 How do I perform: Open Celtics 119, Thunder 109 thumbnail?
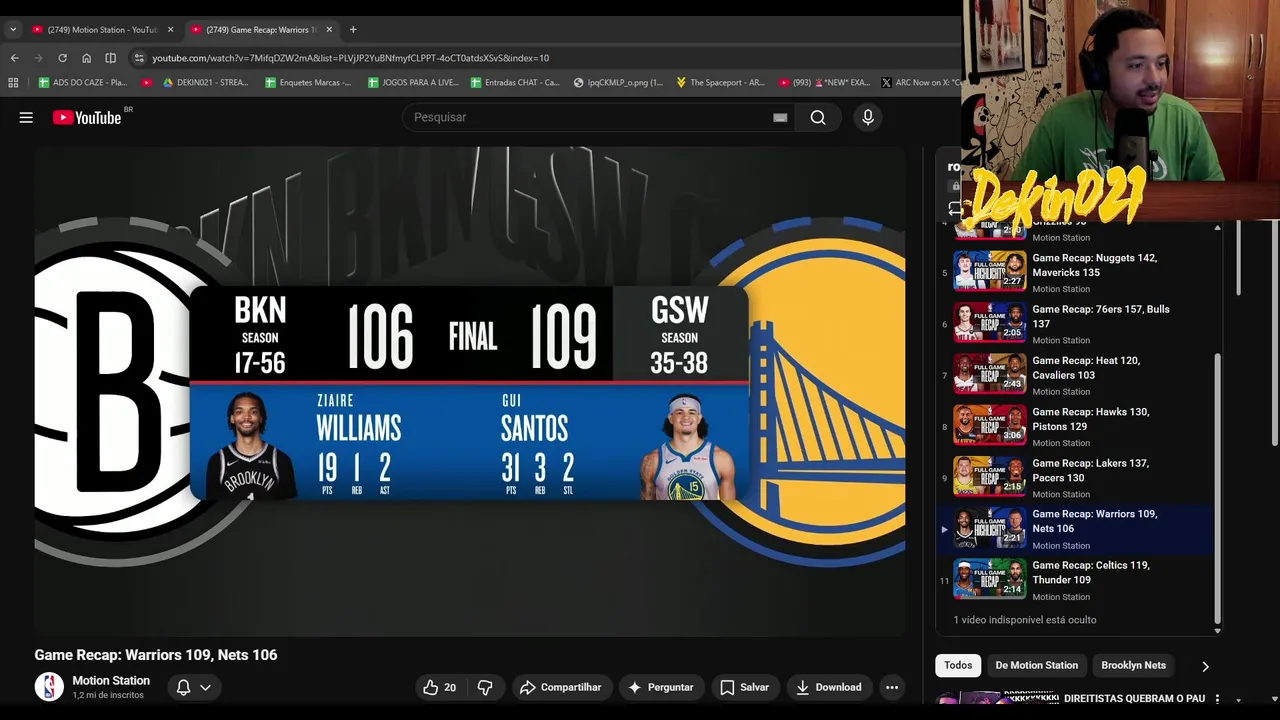[990, 579]
